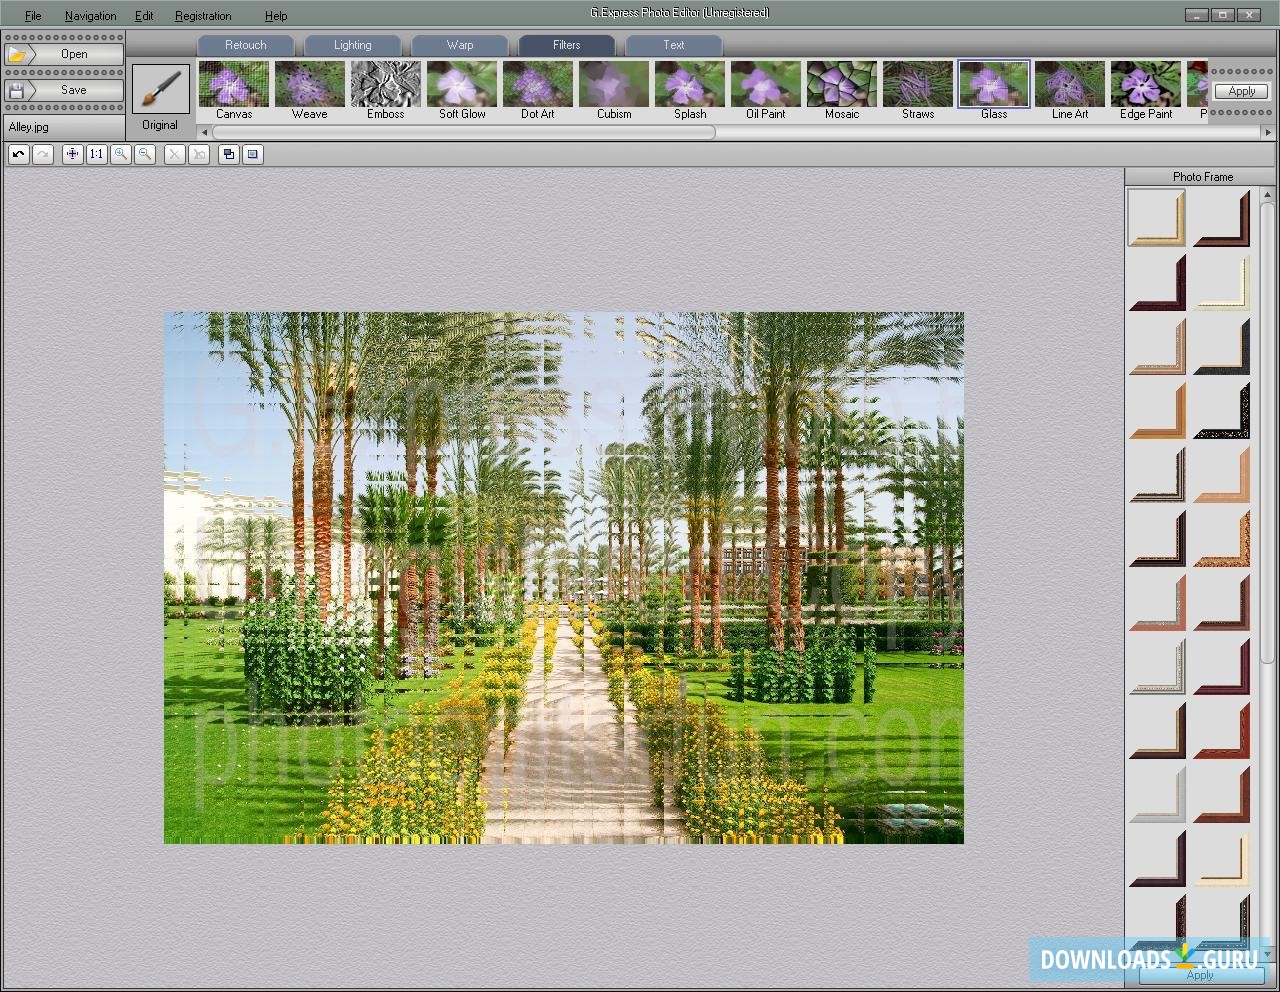Switch to the Warp tab

459,45
